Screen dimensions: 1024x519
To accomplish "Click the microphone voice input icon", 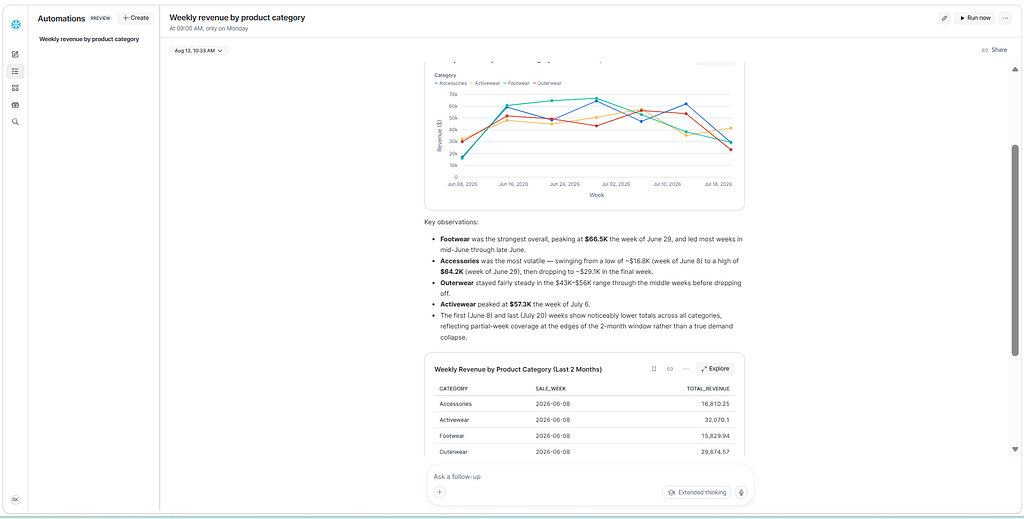I will (741, 492).
